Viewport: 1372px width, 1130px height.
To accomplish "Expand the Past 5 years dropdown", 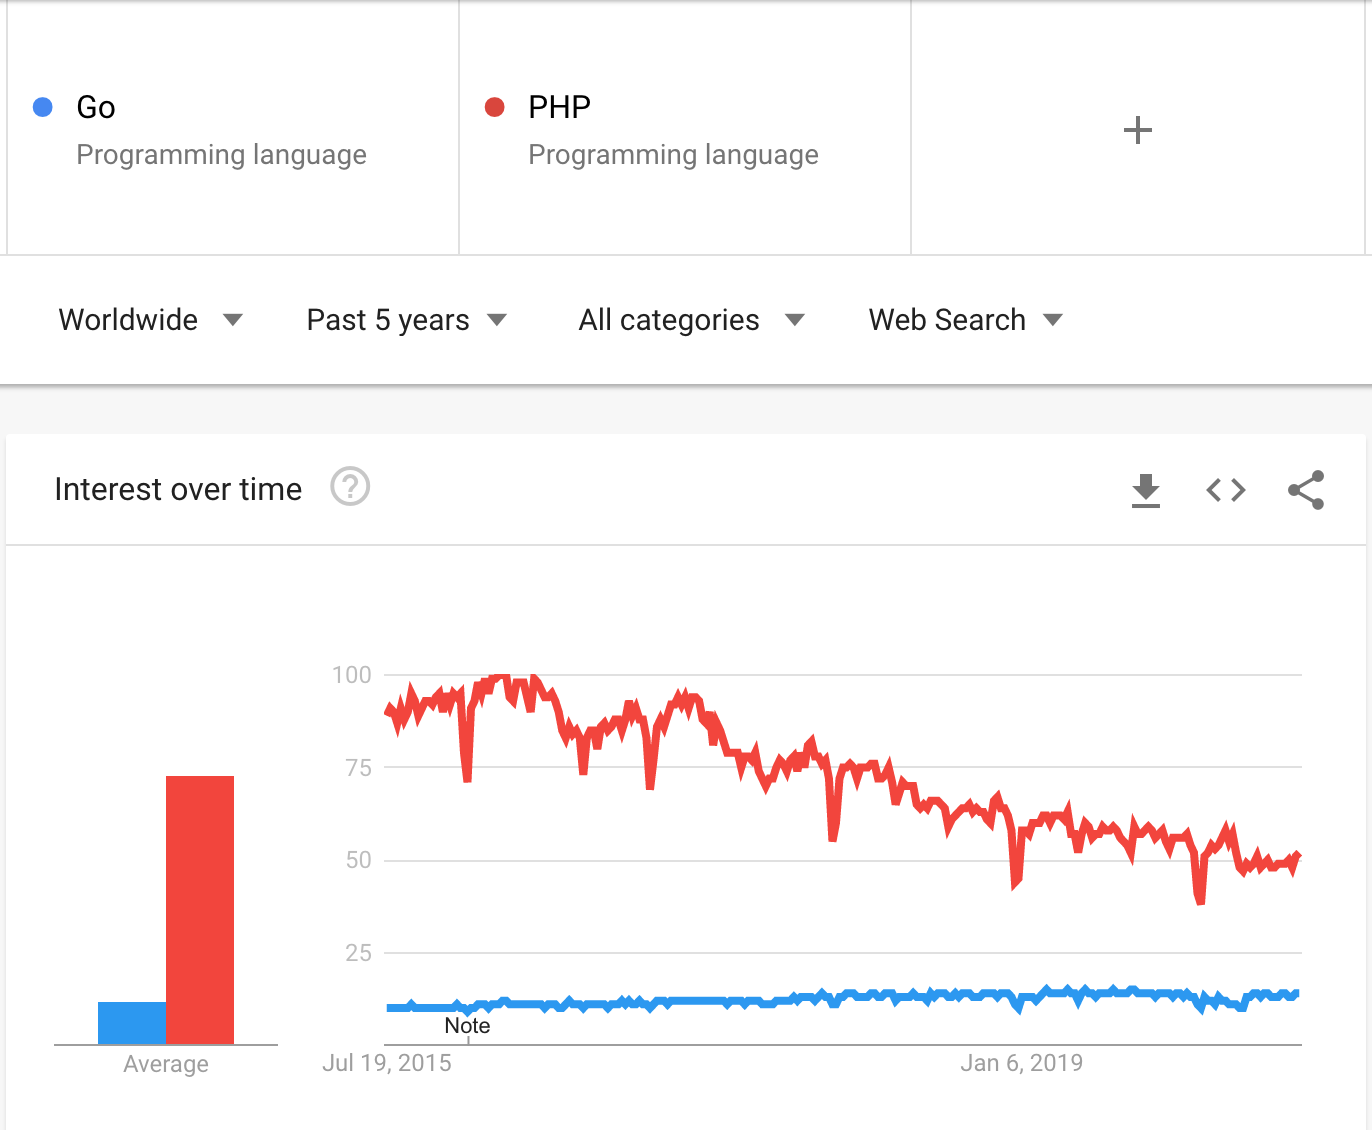I will pyautogui.click(x=406, y=320).
